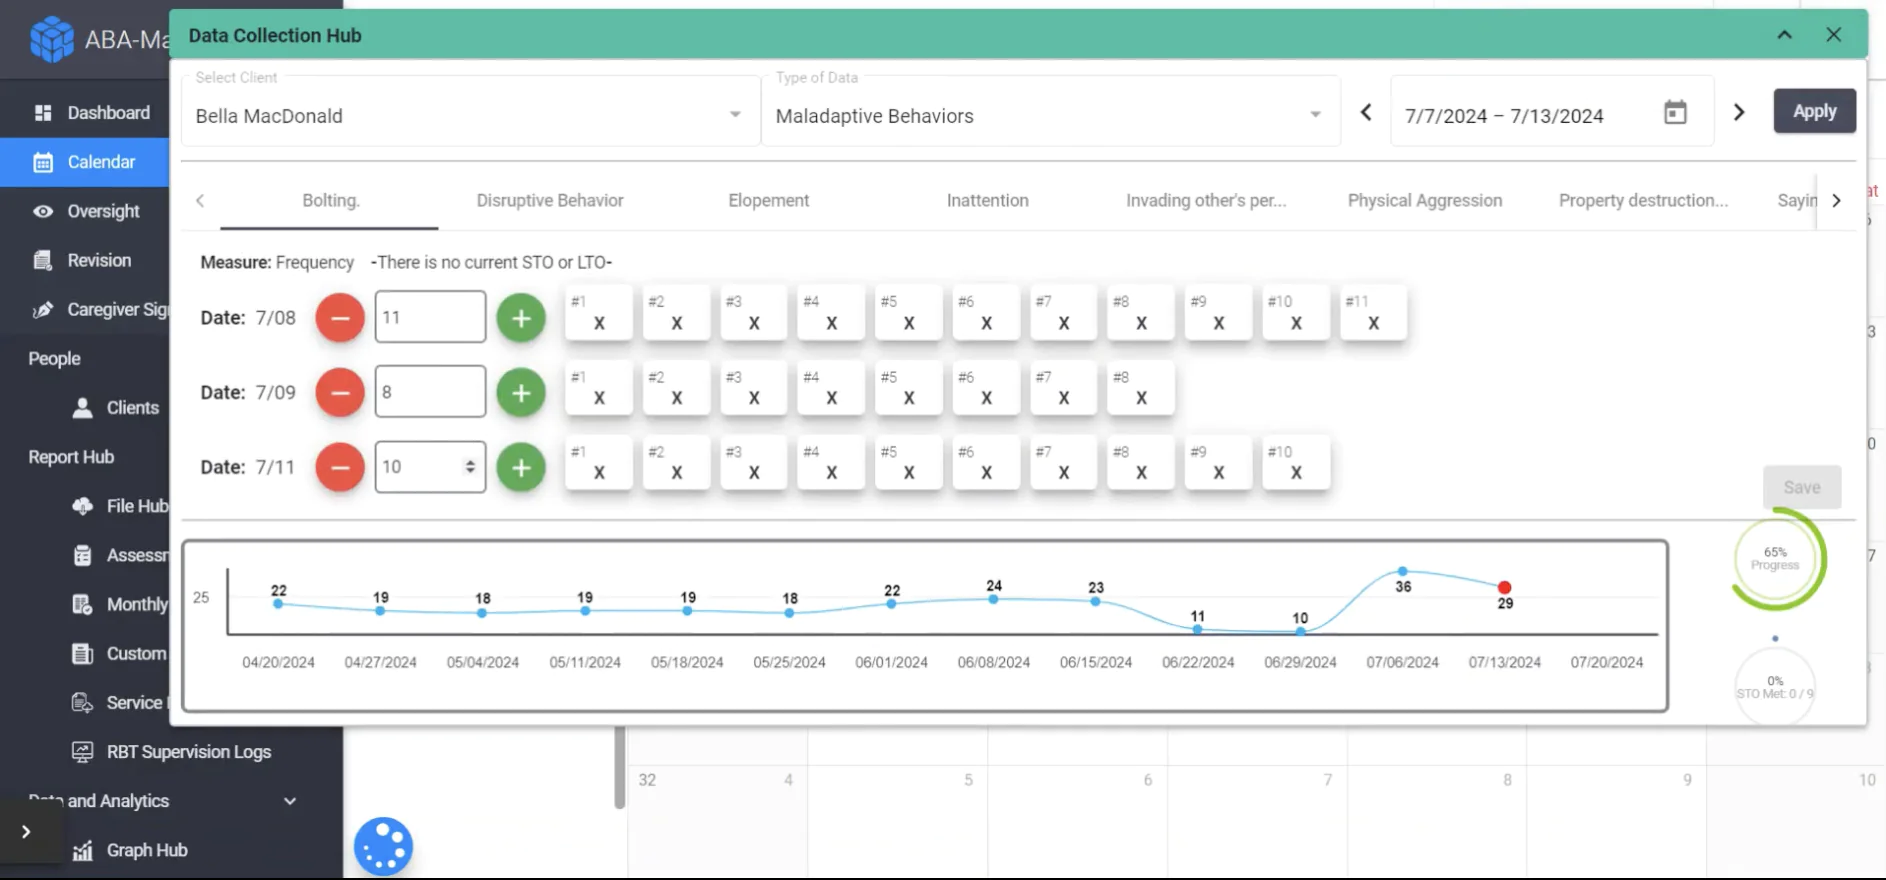Open Service report sidebar entry
Image resolution: width=1886 pixels, height=880 pixels.
point(120,702)
